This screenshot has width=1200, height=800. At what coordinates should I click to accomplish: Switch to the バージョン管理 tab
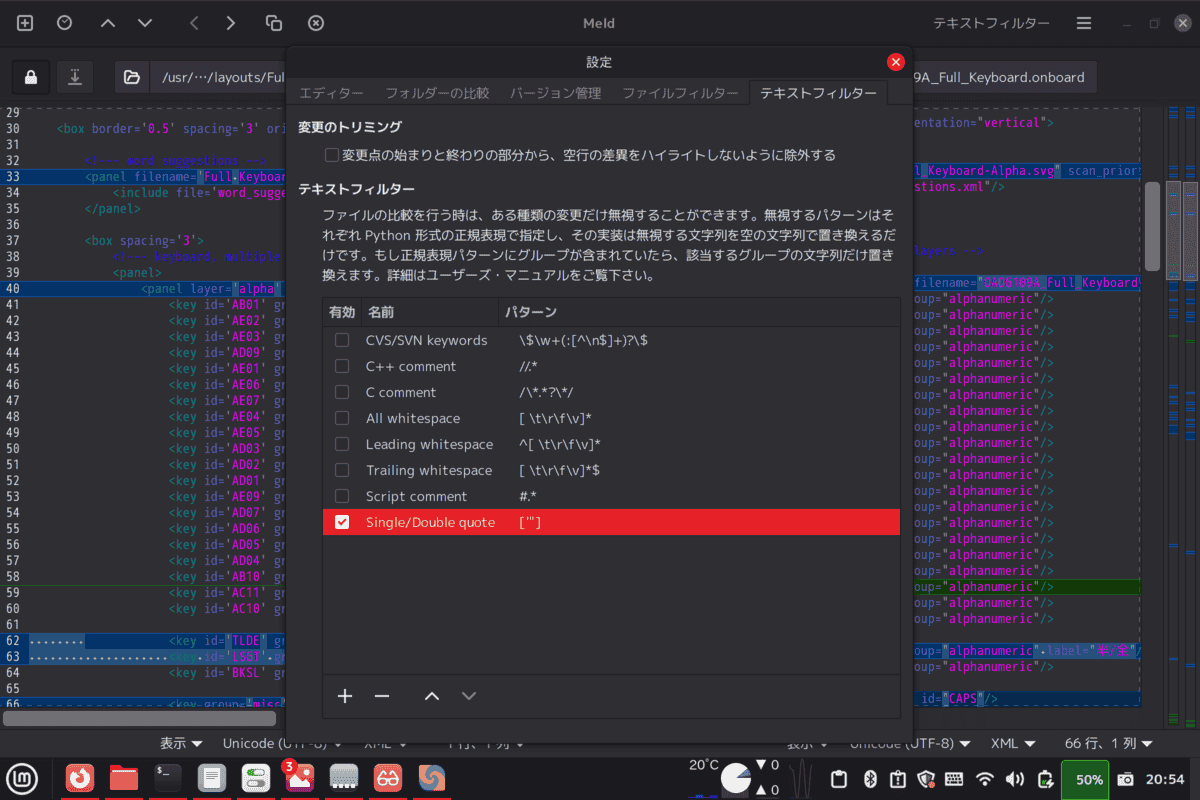click(555, 93)
